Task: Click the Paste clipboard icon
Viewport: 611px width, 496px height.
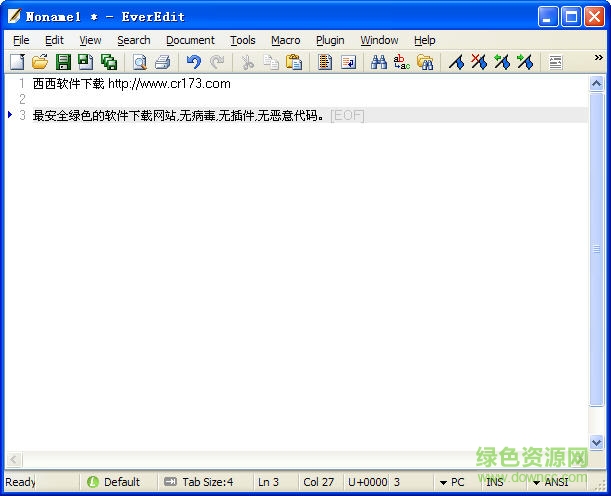Action: pos(294,62)
